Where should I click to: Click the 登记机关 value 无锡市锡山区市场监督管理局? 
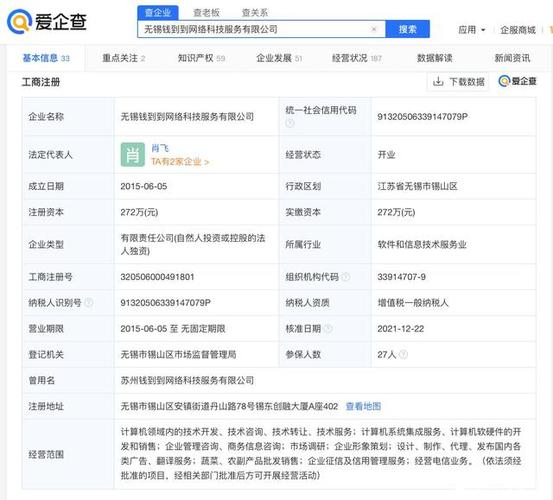click(x=178, y=354)
